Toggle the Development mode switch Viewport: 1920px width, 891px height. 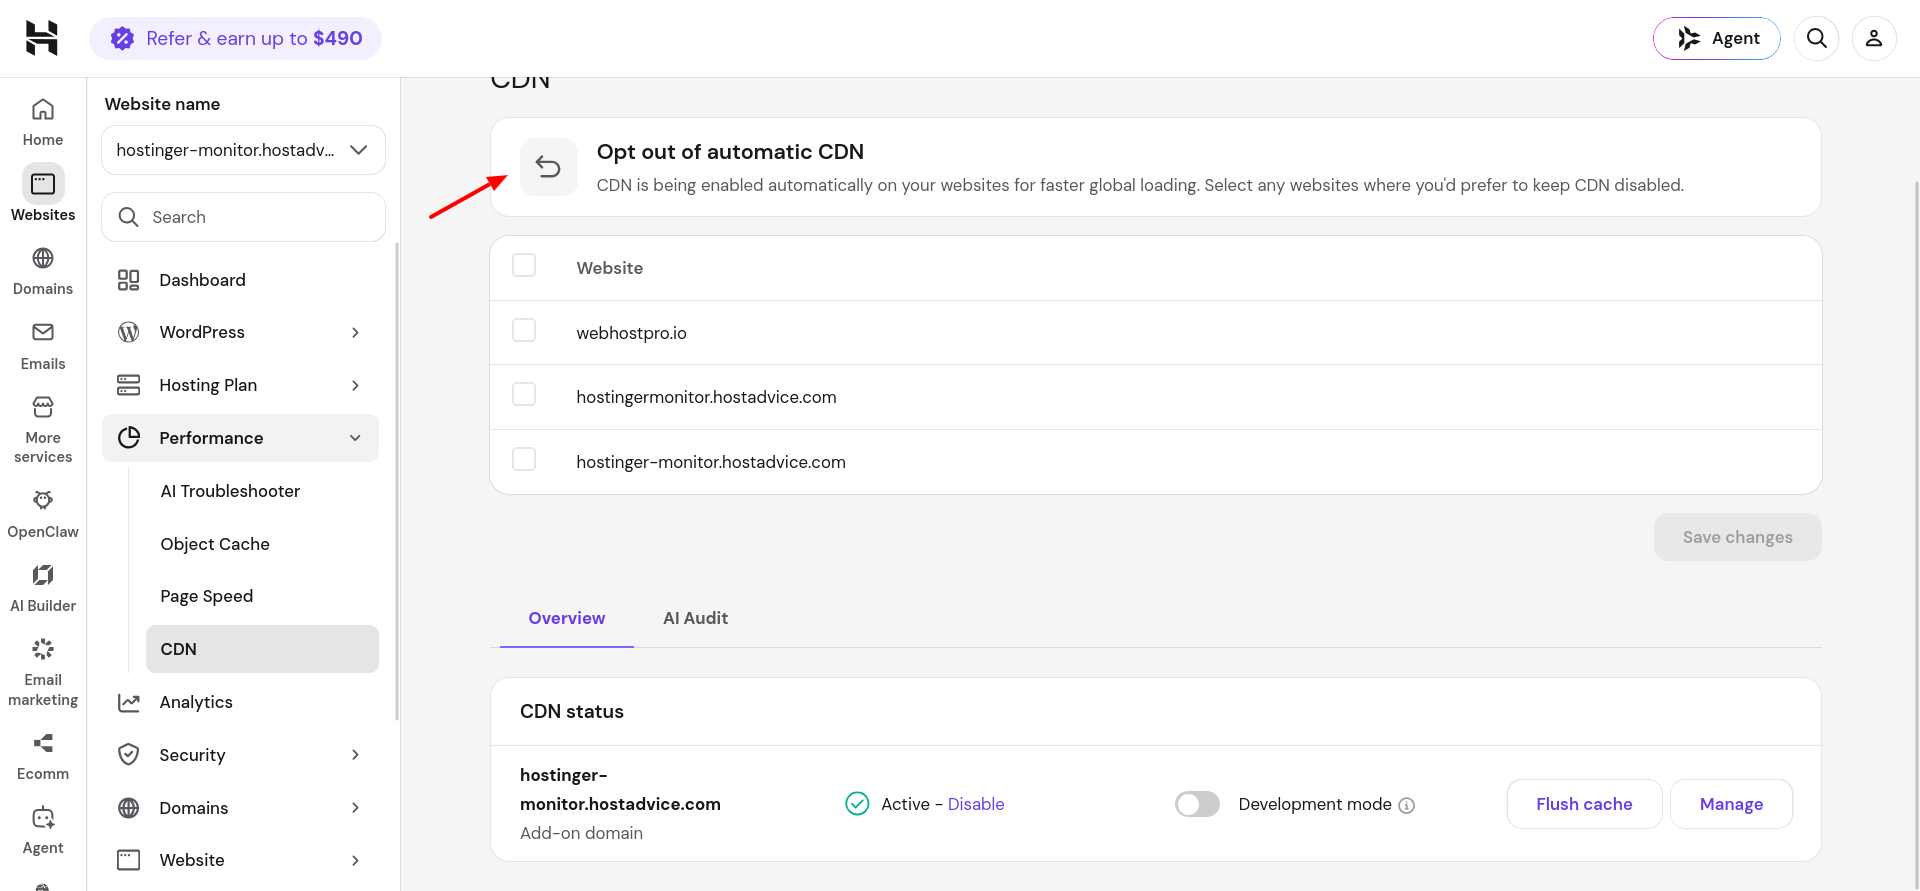point(1197,804)
